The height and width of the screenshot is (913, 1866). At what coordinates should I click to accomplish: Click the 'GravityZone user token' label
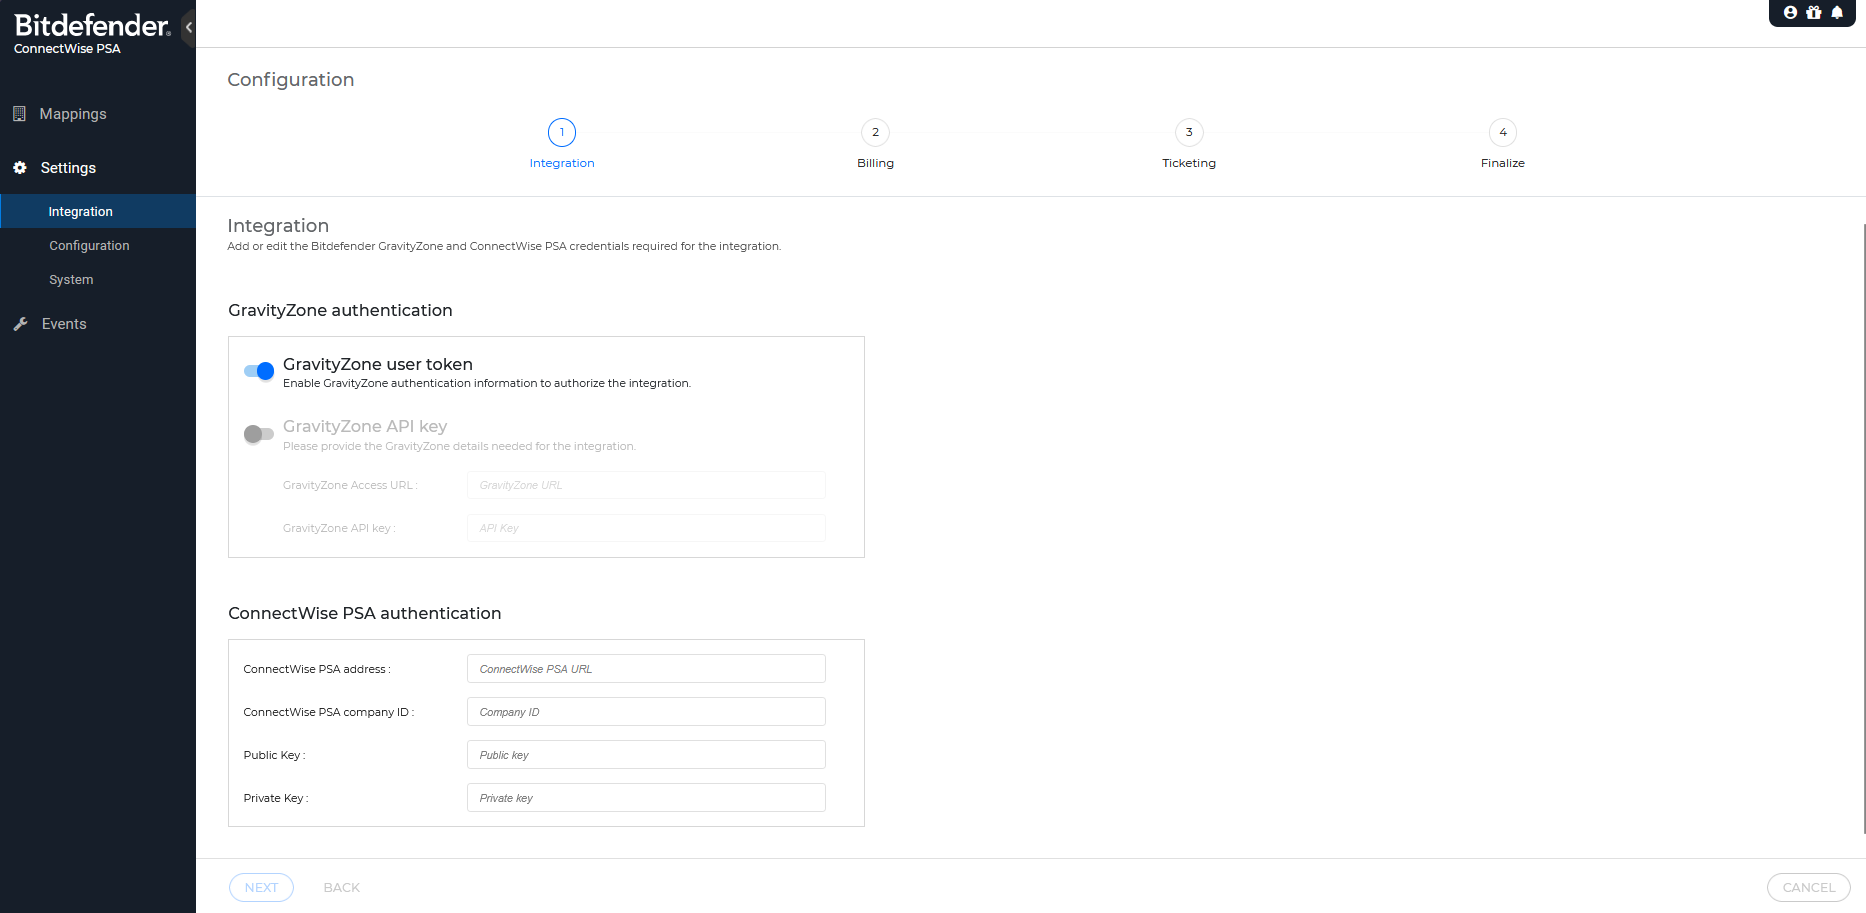[378, 364]
